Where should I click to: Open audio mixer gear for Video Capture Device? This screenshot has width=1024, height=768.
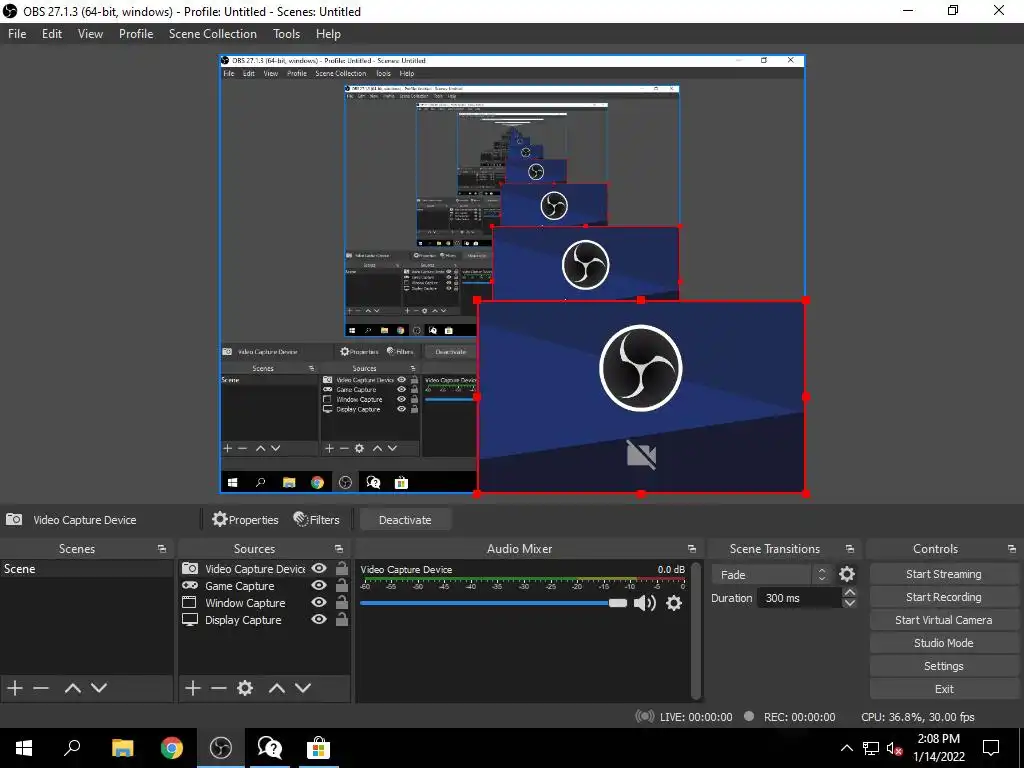click(674, 603)
